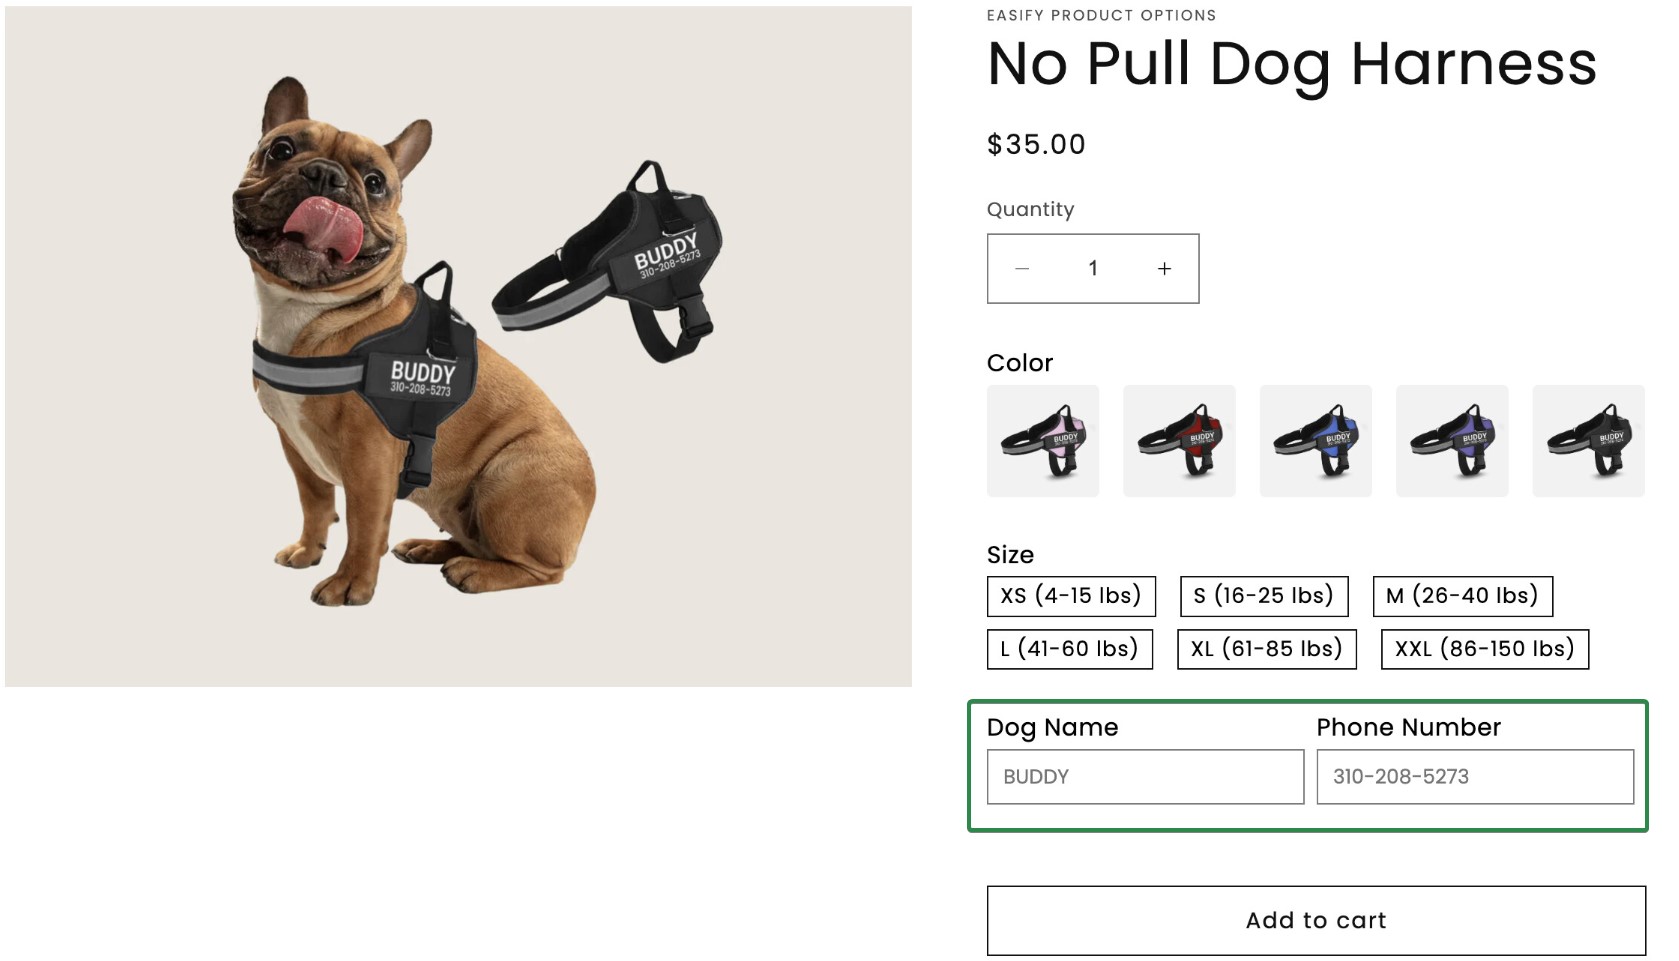Click the EASIFY PRODUCT OPTIONS vendor link

(x=1100, y=15)
